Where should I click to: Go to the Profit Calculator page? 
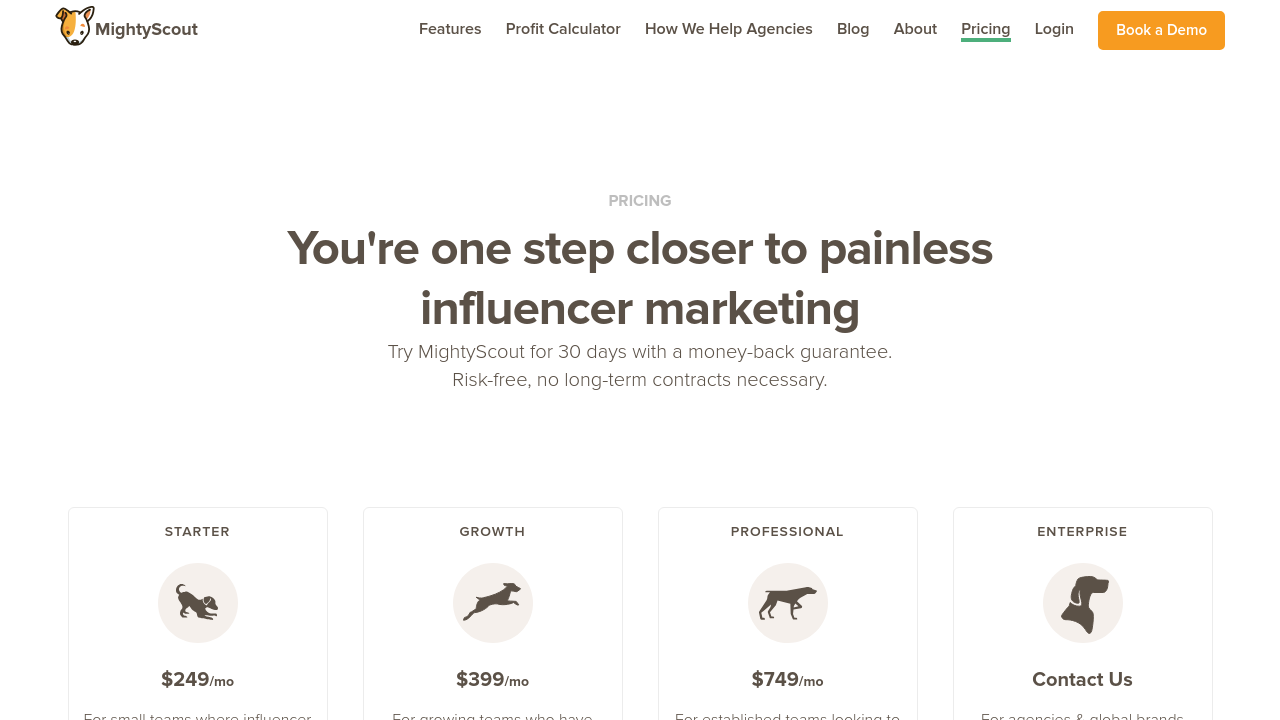point(563,29)
